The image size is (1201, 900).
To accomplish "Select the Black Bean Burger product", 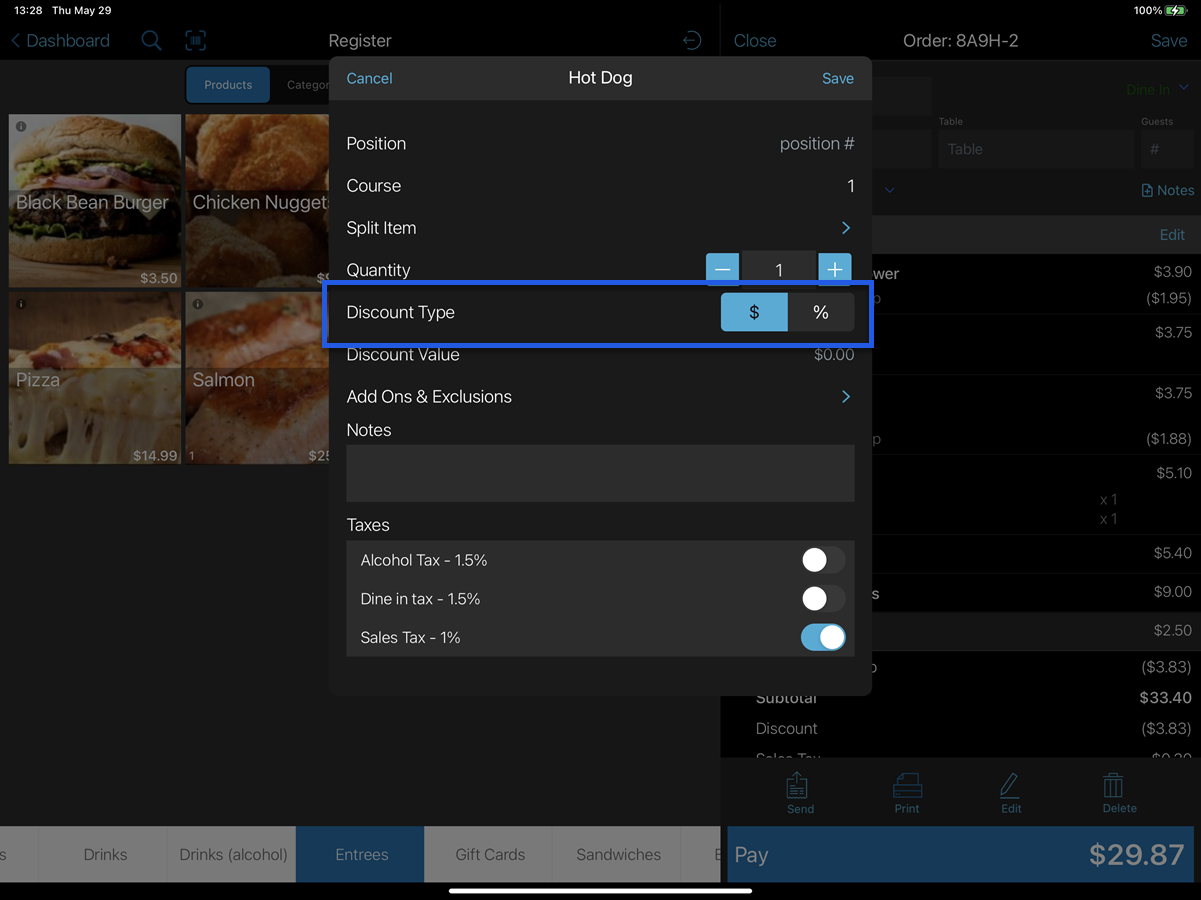I will pos(95,201).
